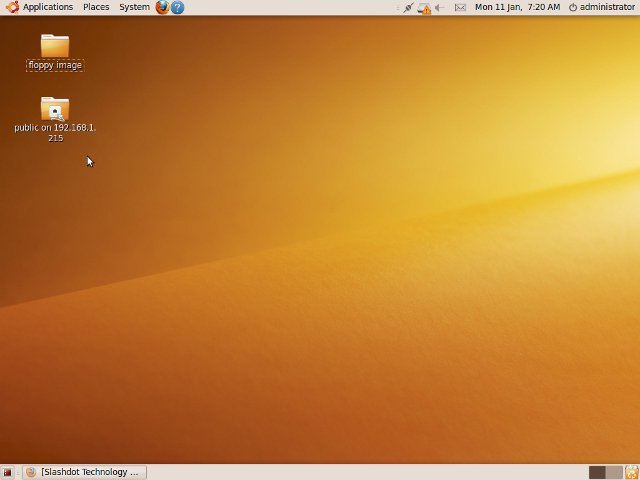Open the mail envelope indicator

pos(460,7)
